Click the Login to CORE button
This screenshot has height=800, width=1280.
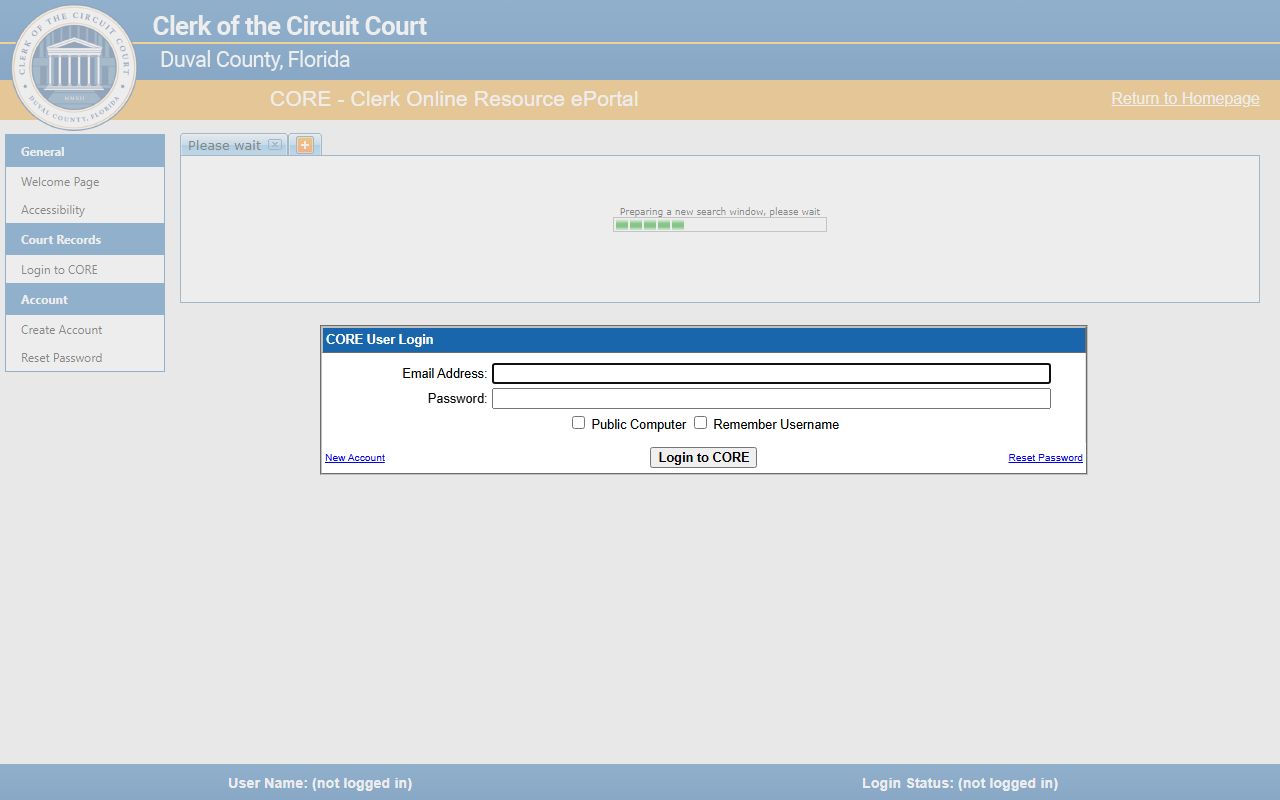703,457
